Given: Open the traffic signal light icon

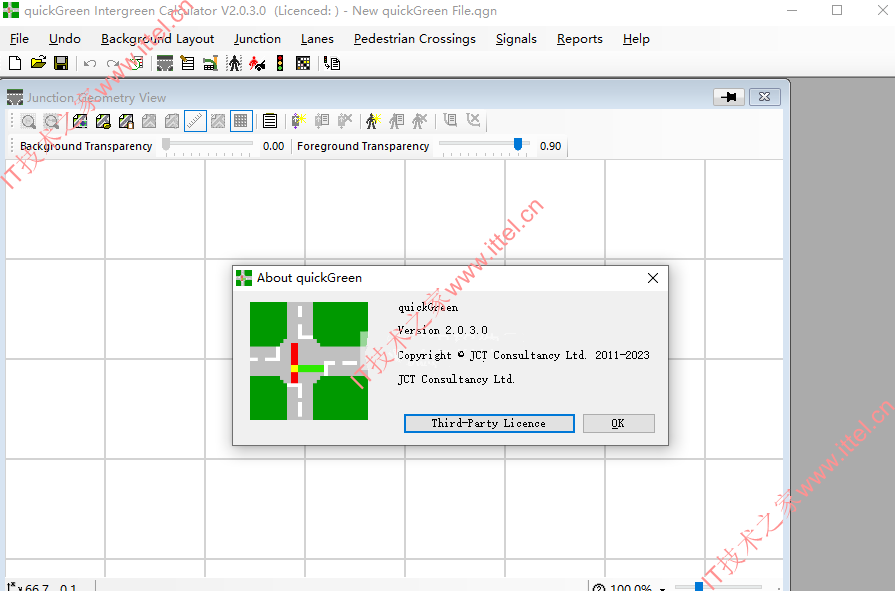Looking at the screenshot, I should 280,63.
